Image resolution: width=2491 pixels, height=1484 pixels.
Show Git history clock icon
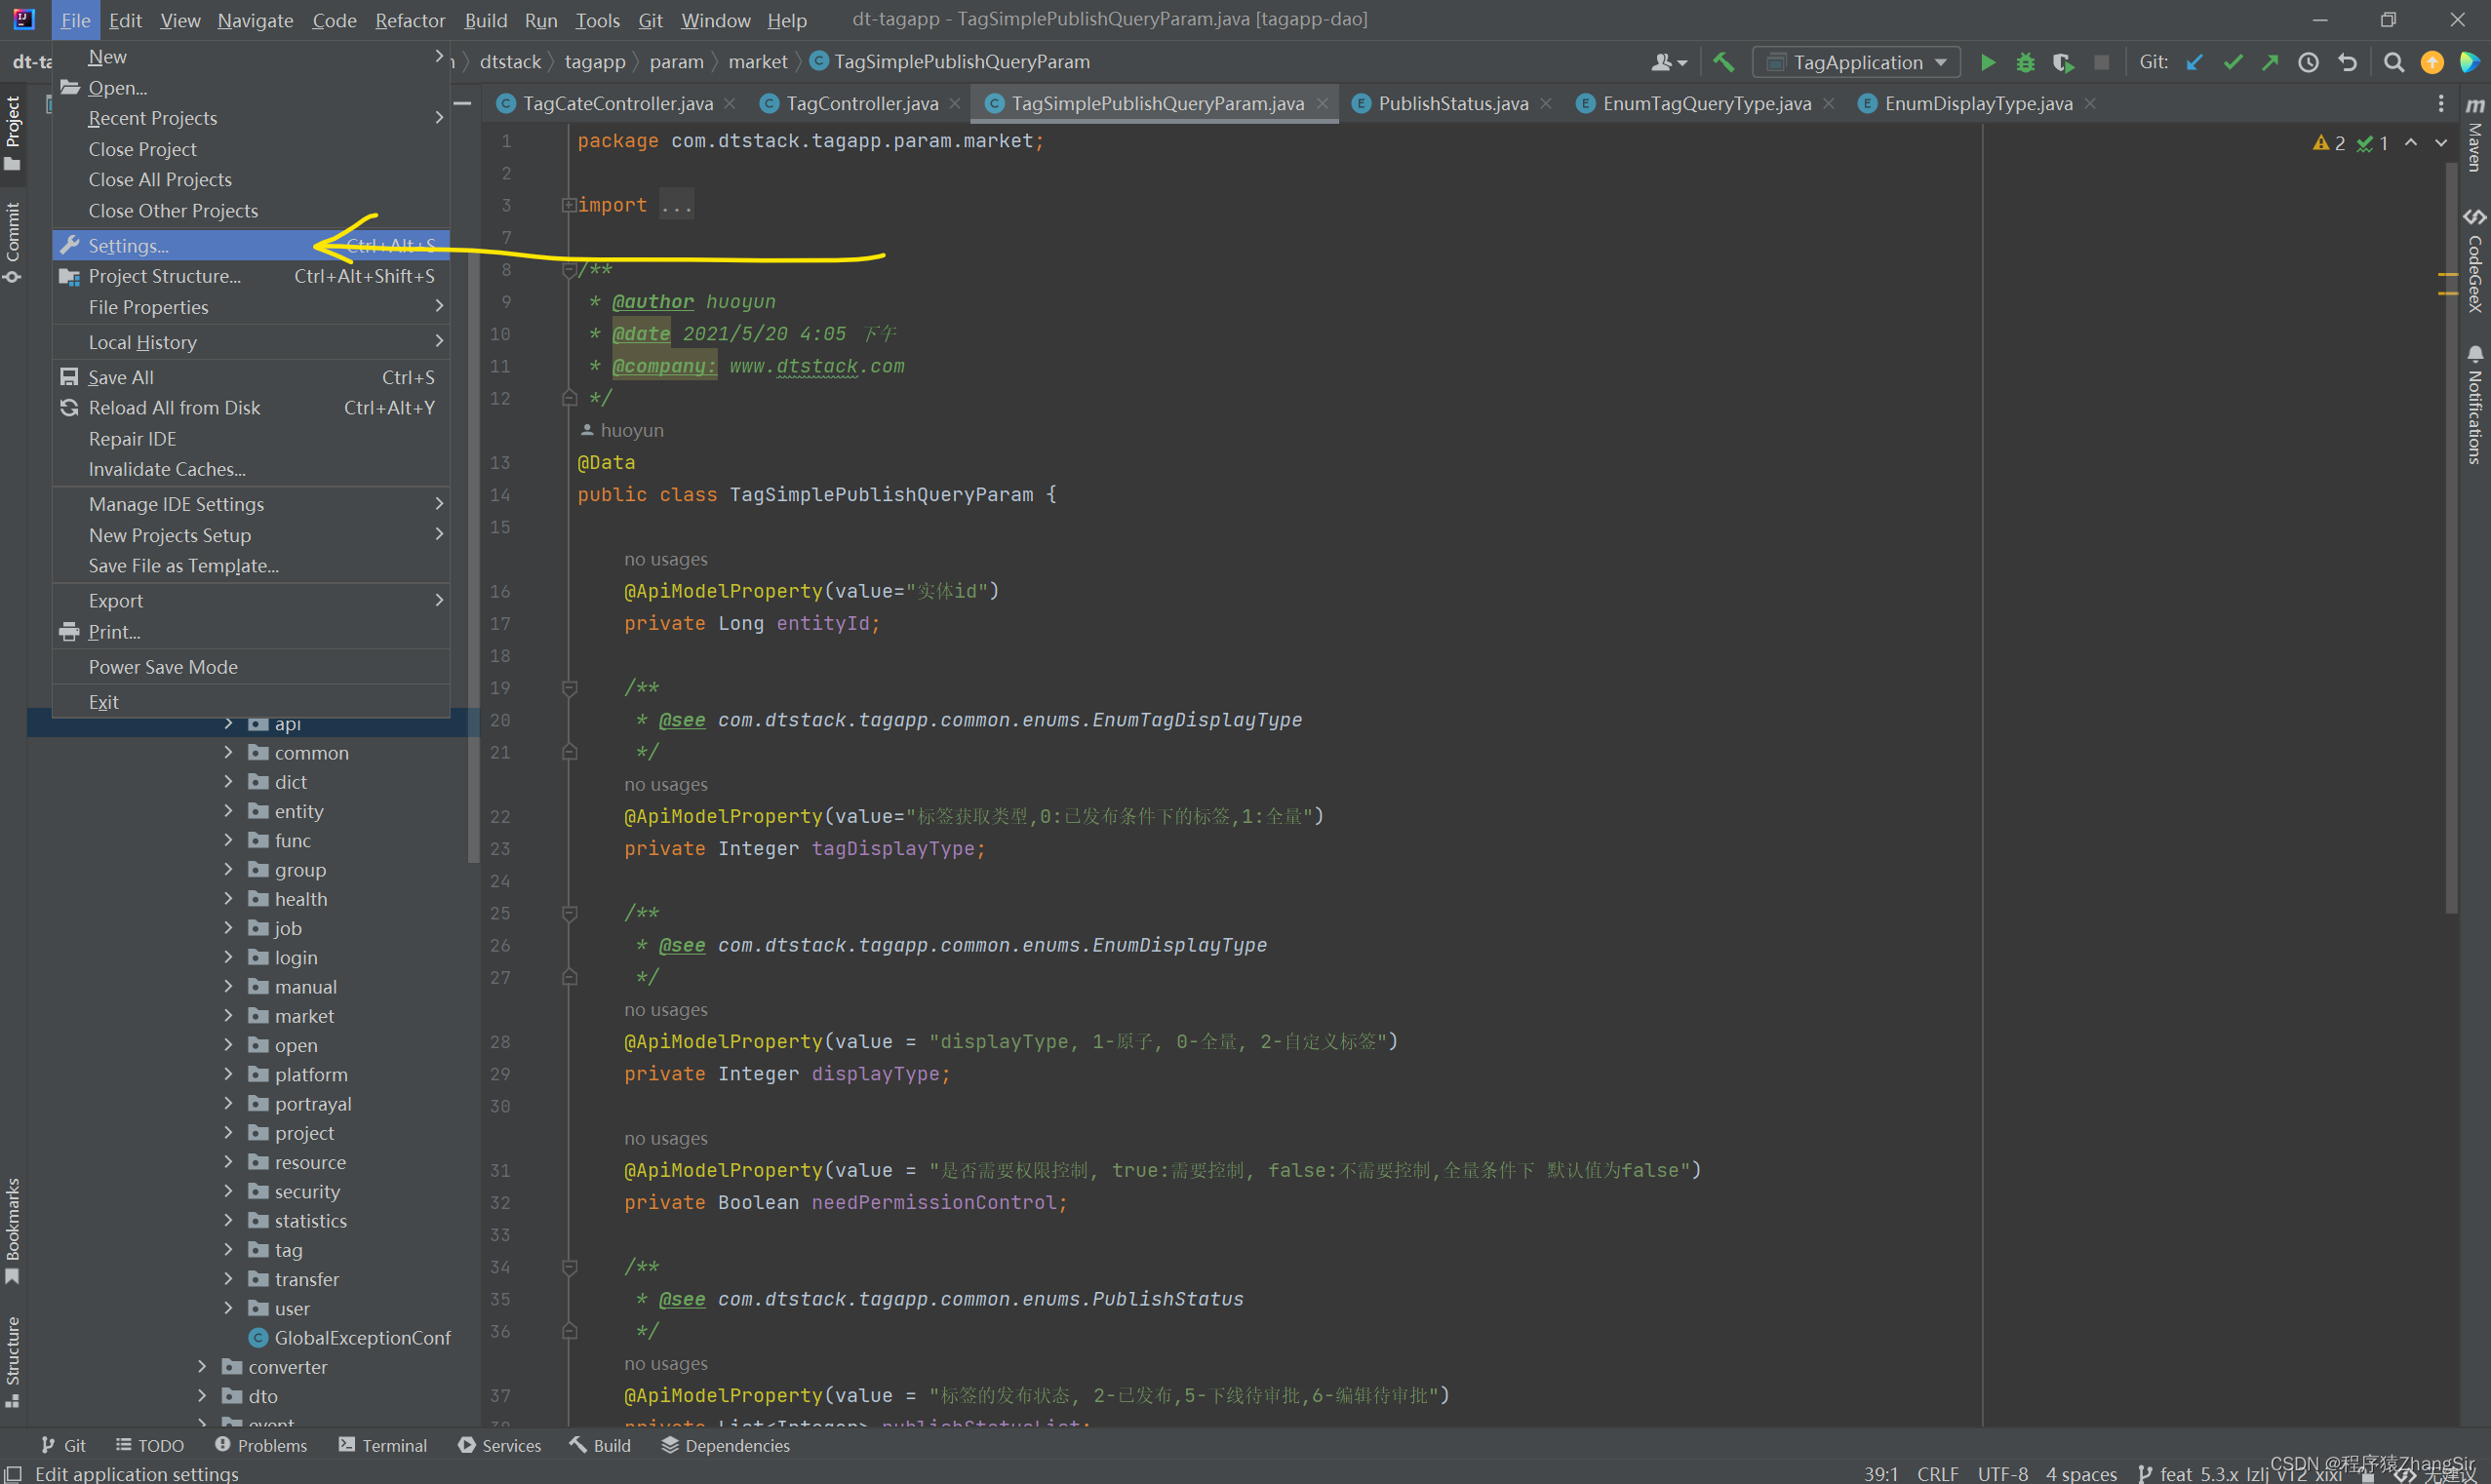coord(2308,62)
